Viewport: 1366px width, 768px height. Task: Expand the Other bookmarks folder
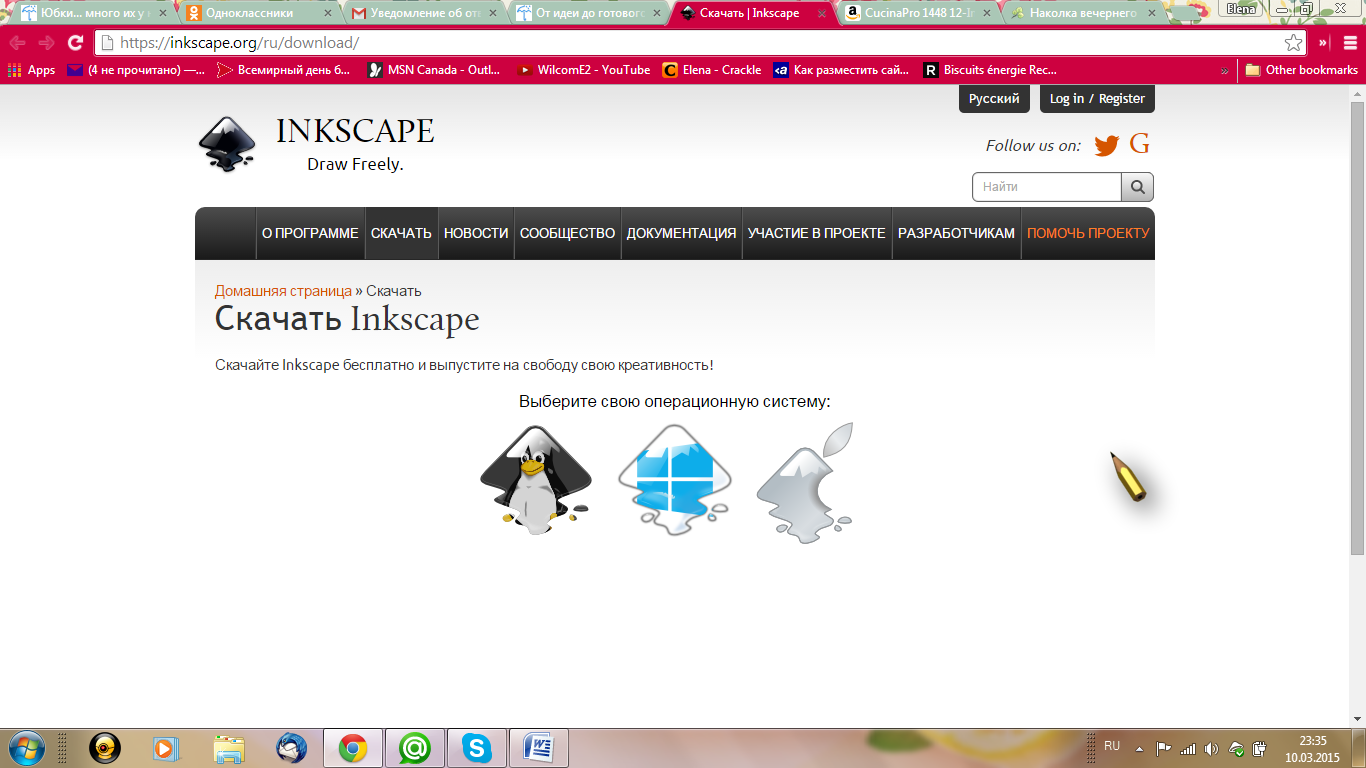1301,70
